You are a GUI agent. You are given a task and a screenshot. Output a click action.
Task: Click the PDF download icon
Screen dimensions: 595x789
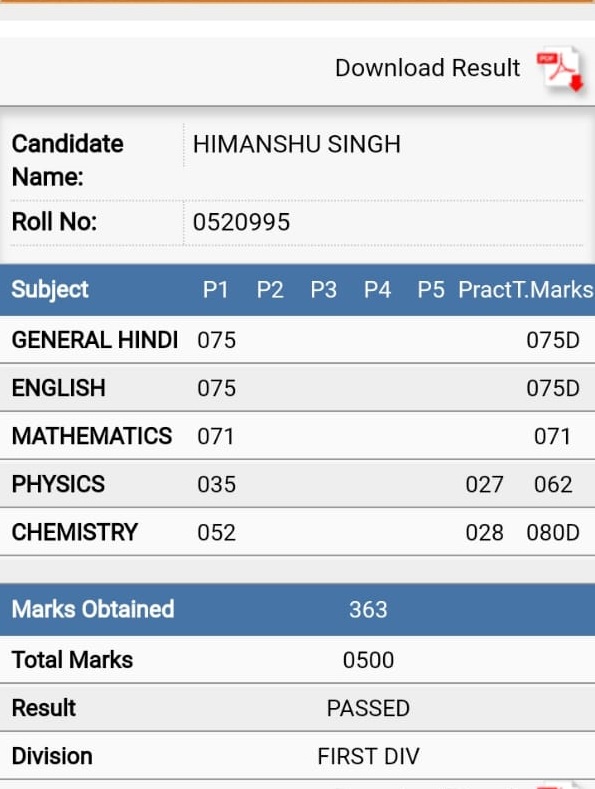coord(560,69)
